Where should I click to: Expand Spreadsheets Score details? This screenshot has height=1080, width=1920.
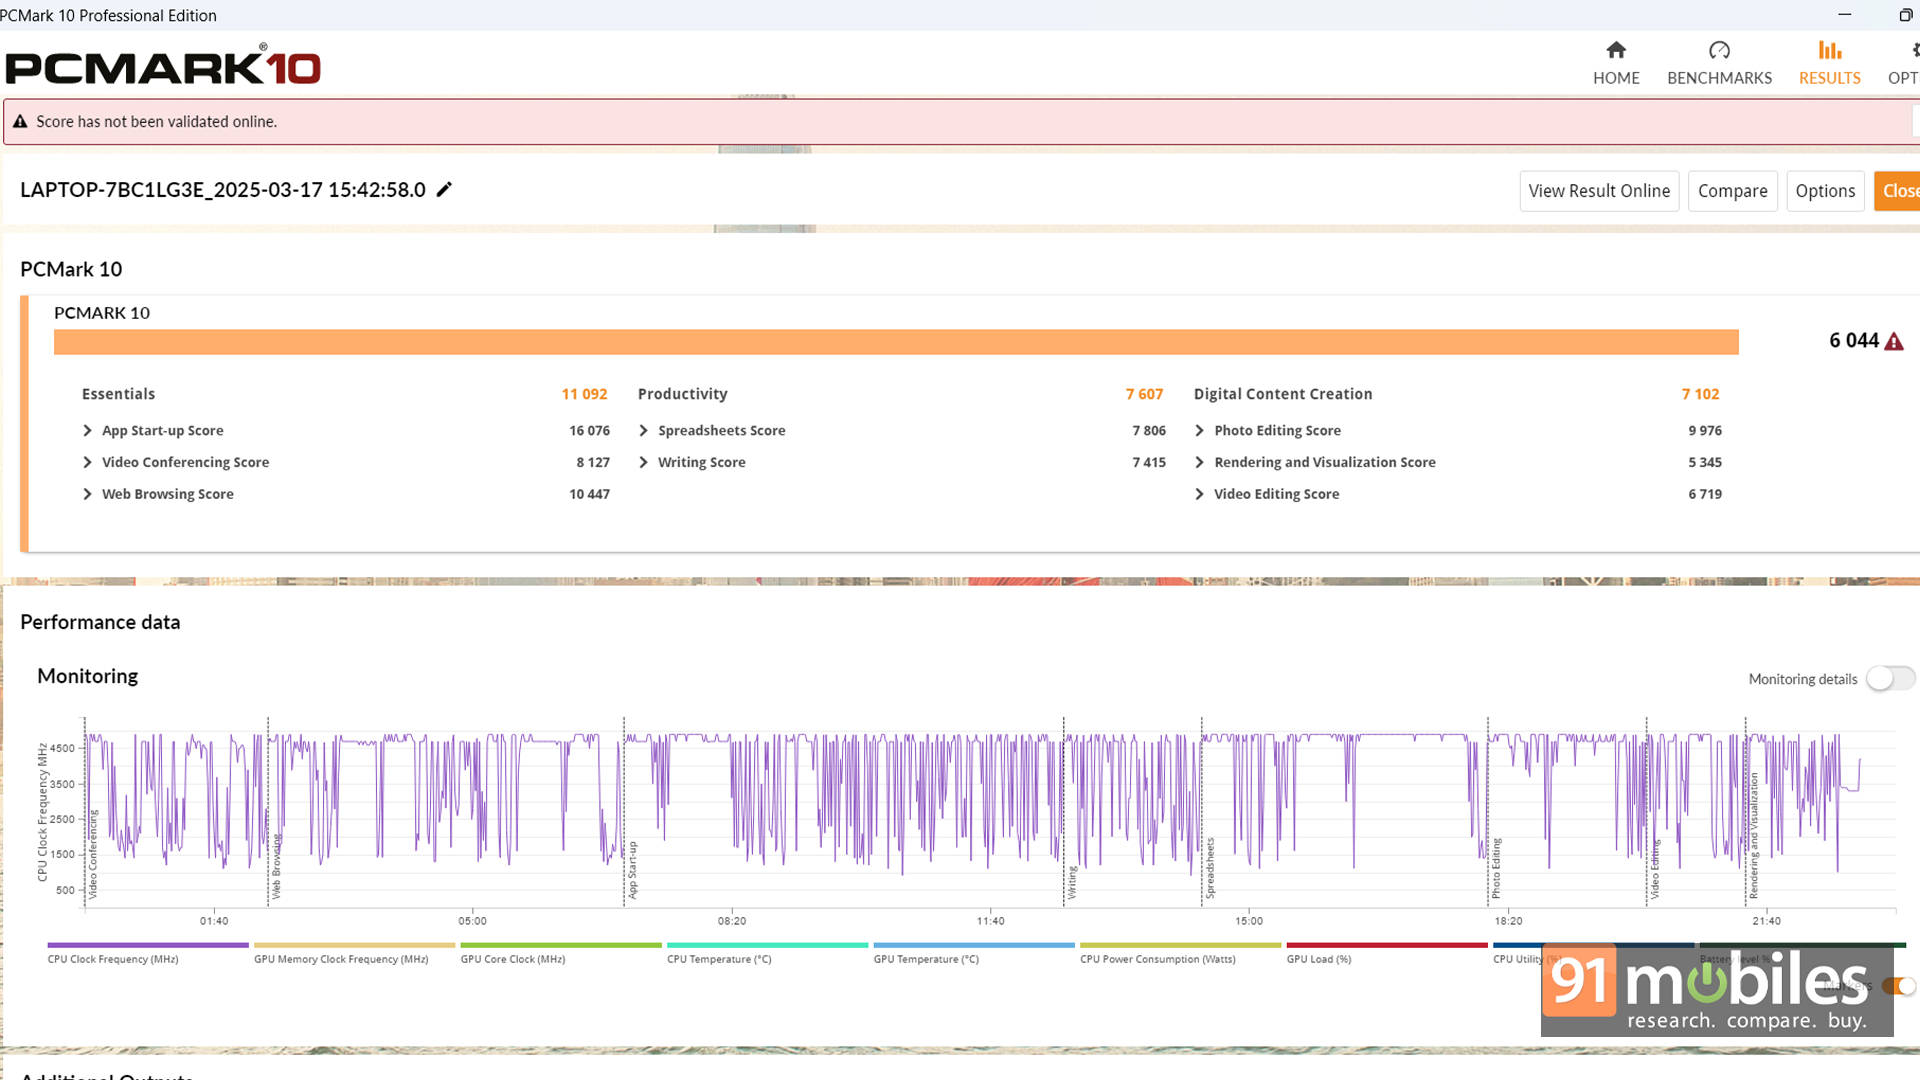pyautogui.click(x=643, y=430)
